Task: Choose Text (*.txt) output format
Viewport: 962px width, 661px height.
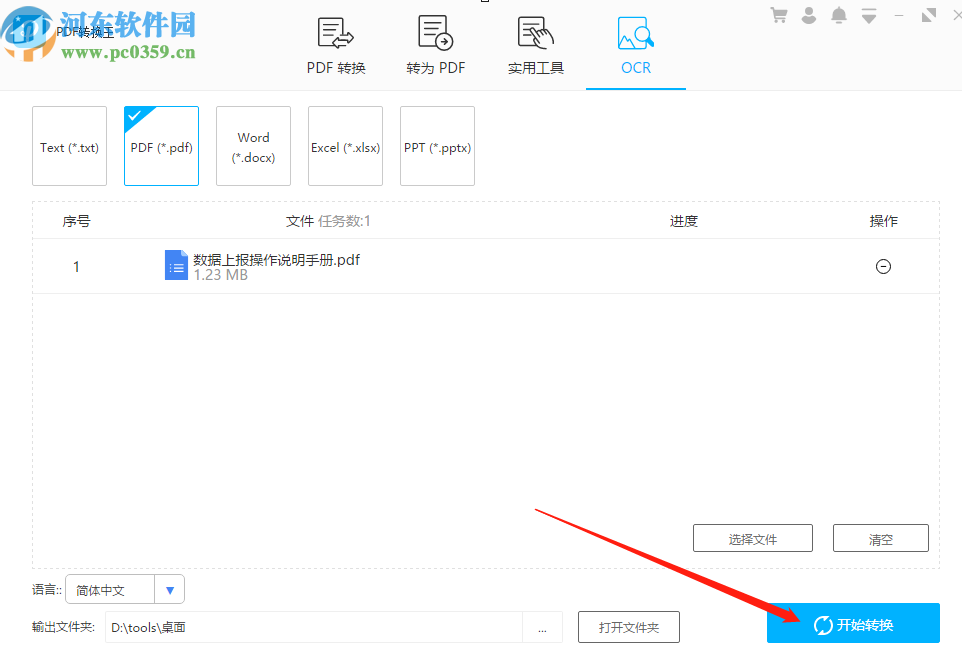Action: click(69, 146)
